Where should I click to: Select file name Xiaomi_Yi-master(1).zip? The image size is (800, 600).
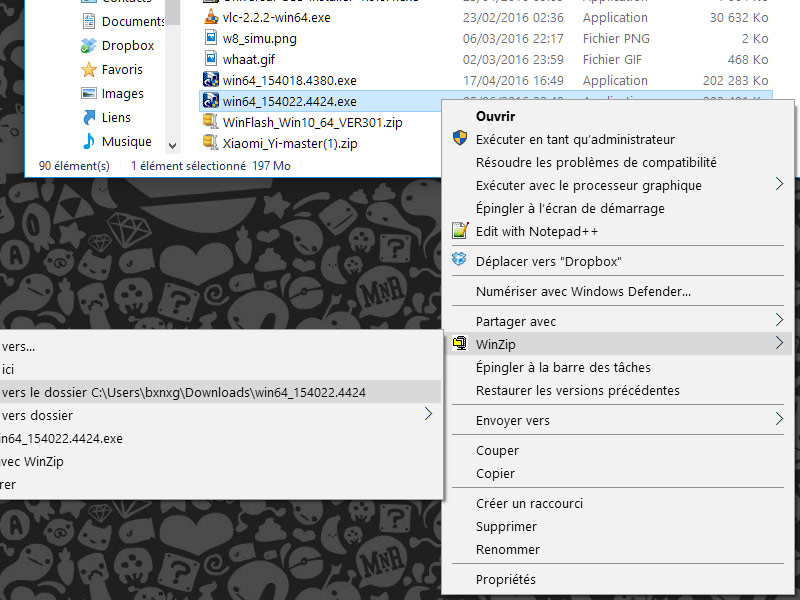click(x=290, y=143)
